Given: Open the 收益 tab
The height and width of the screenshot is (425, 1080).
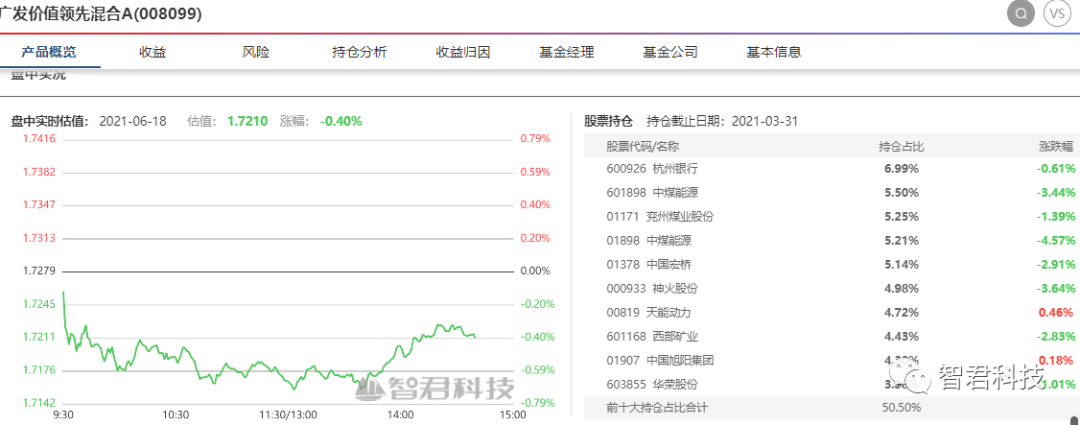Looking at the screenshot, I should [152, 52].
